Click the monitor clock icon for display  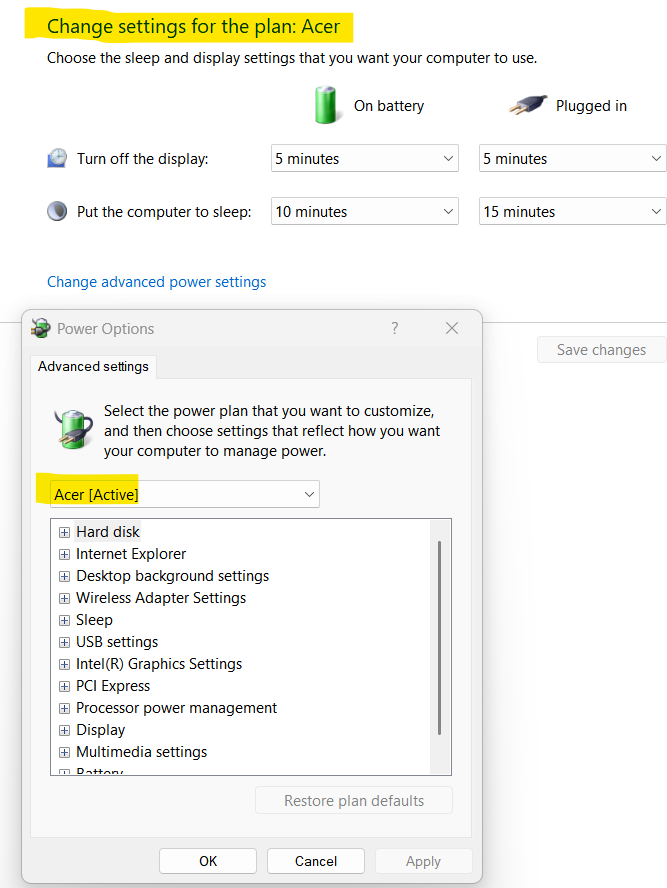point(57,158)
